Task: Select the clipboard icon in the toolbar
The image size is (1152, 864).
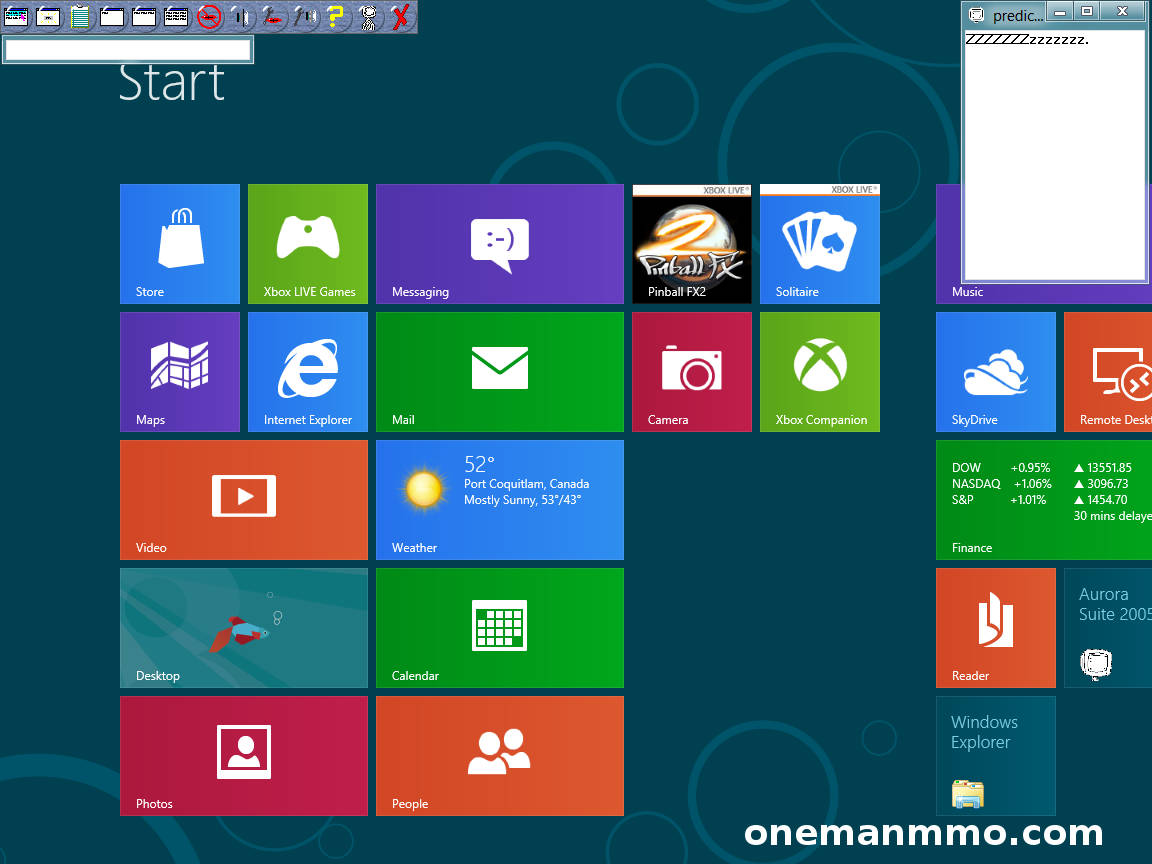Action: point(80,17)
